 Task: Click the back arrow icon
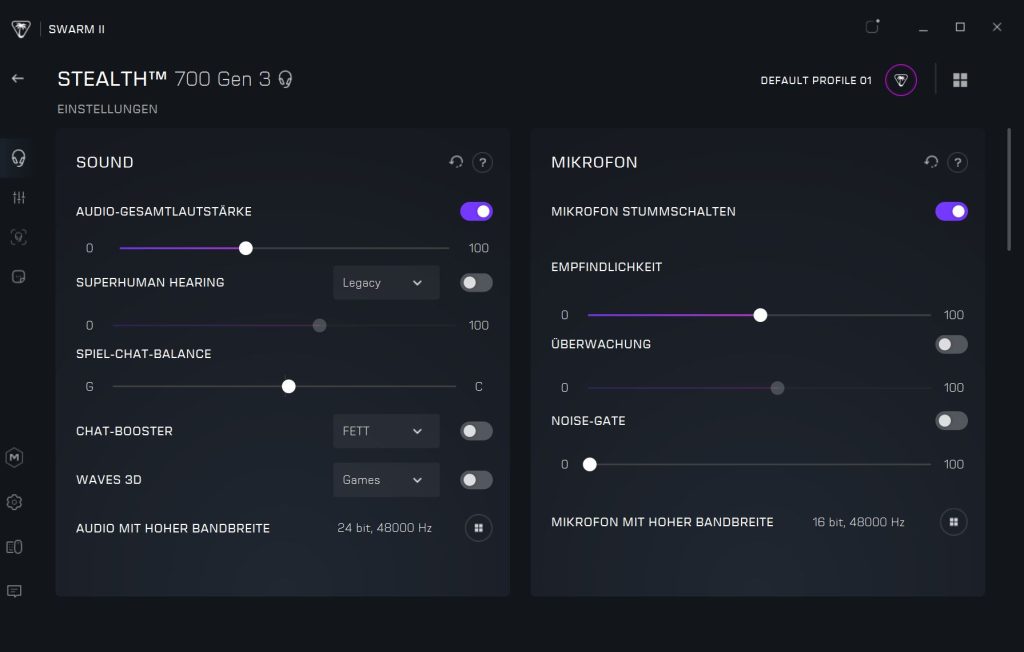[x=17, y=78]
